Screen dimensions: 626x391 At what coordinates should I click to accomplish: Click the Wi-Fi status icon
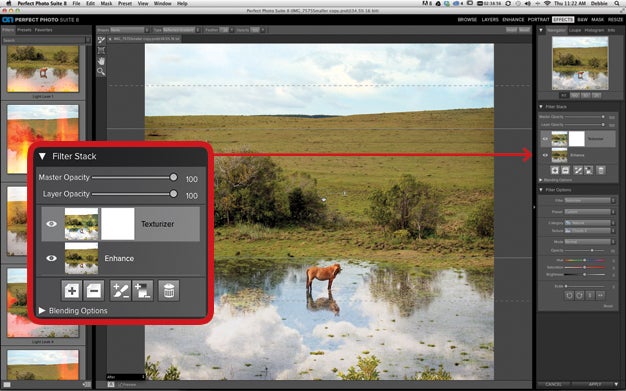click(x=547, y=3)
